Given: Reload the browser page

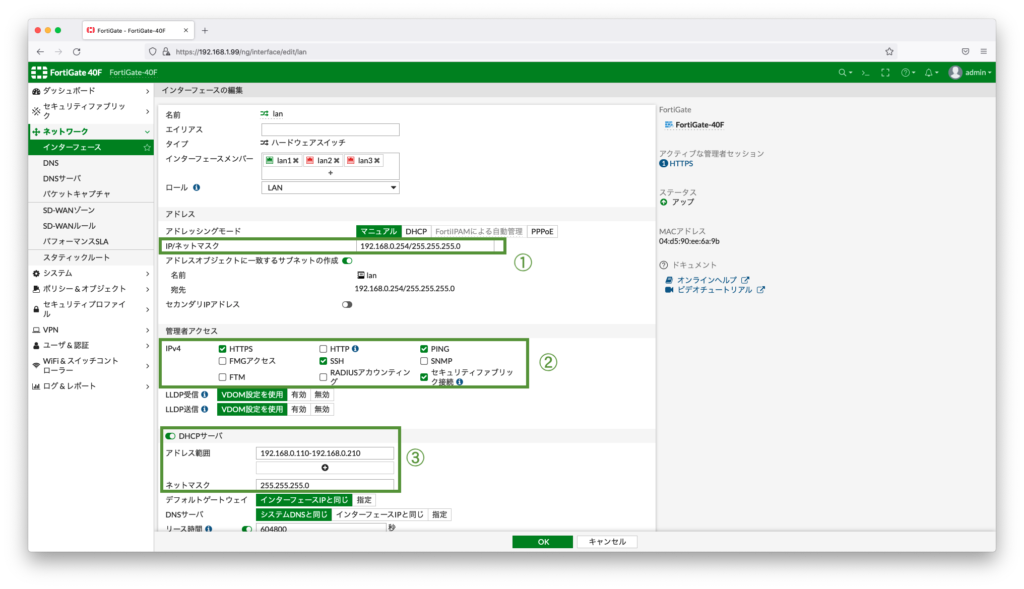Looking at the screenshot, I should [76, 52].
